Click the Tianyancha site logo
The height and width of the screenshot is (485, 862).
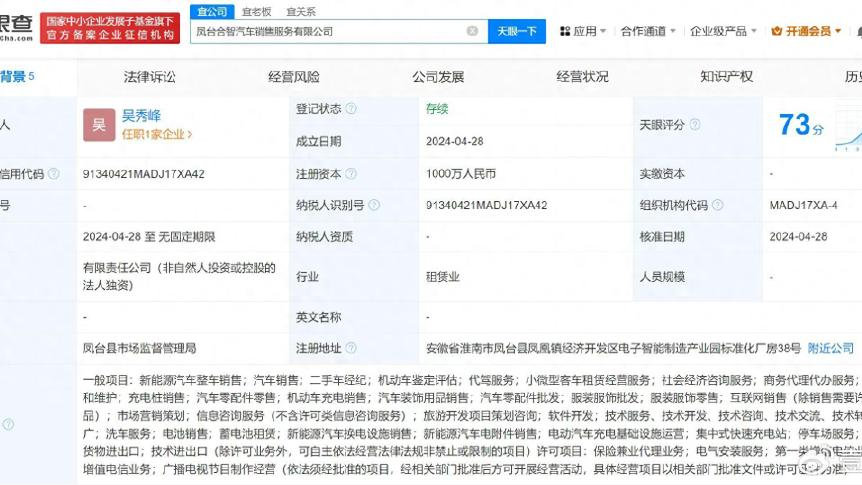tap(16, 29)
